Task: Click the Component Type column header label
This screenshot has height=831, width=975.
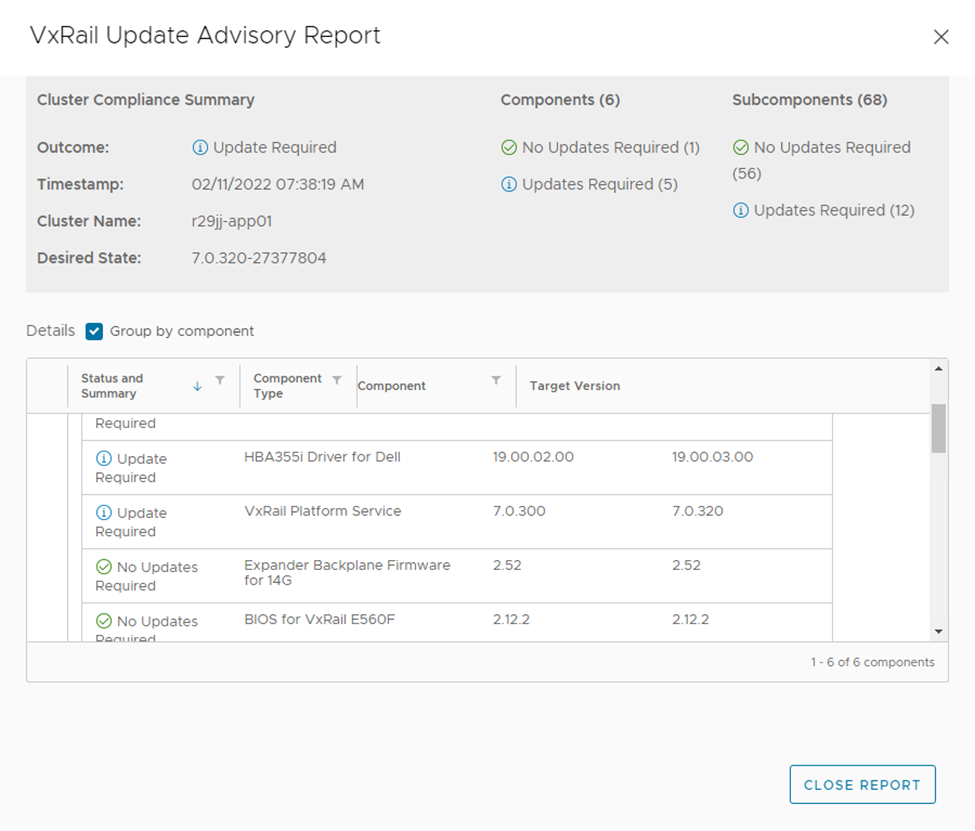Action: click(287, 386)
